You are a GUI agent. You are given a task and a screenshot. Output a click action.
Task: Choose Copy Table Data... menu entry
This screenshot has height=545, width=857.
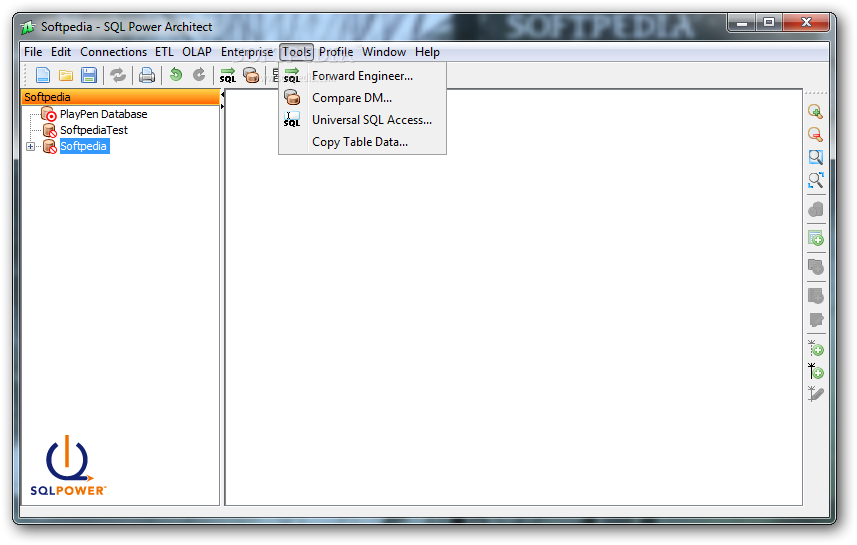tap(362, 142)
